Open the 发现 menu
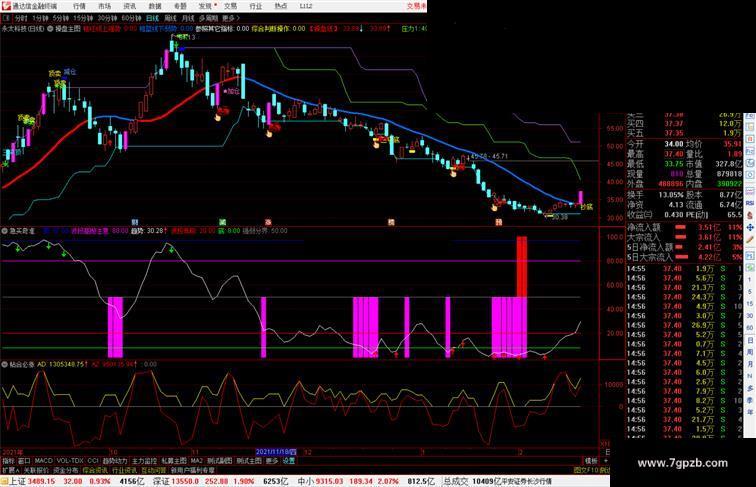The width and height of the screenshot is (756, 487). coord(205,6)
